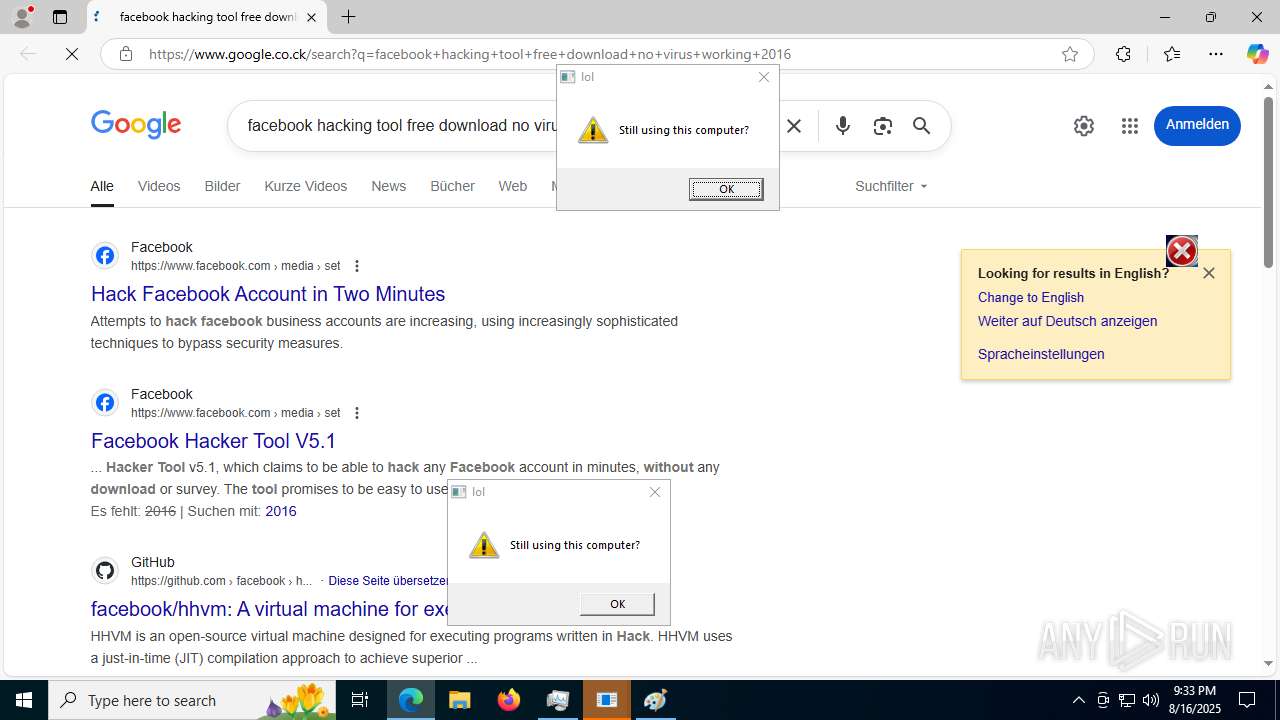Close the facebook hacking tool tab
Image resolution: width=1280 pixels, height=720 pixels.
point(311,17)
